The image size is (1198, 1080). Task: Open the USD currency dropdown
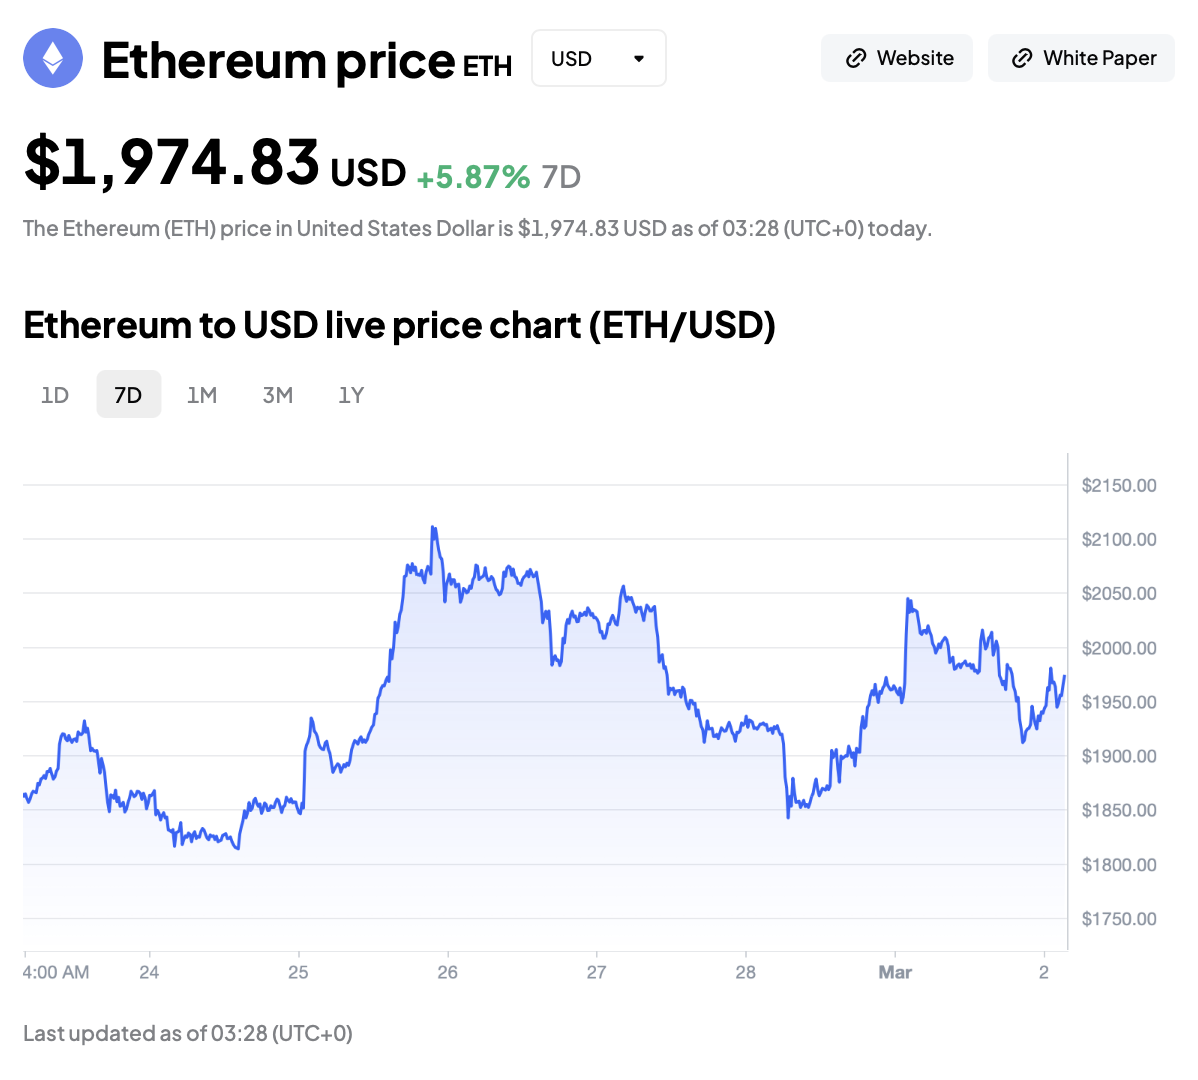point(598,59)
